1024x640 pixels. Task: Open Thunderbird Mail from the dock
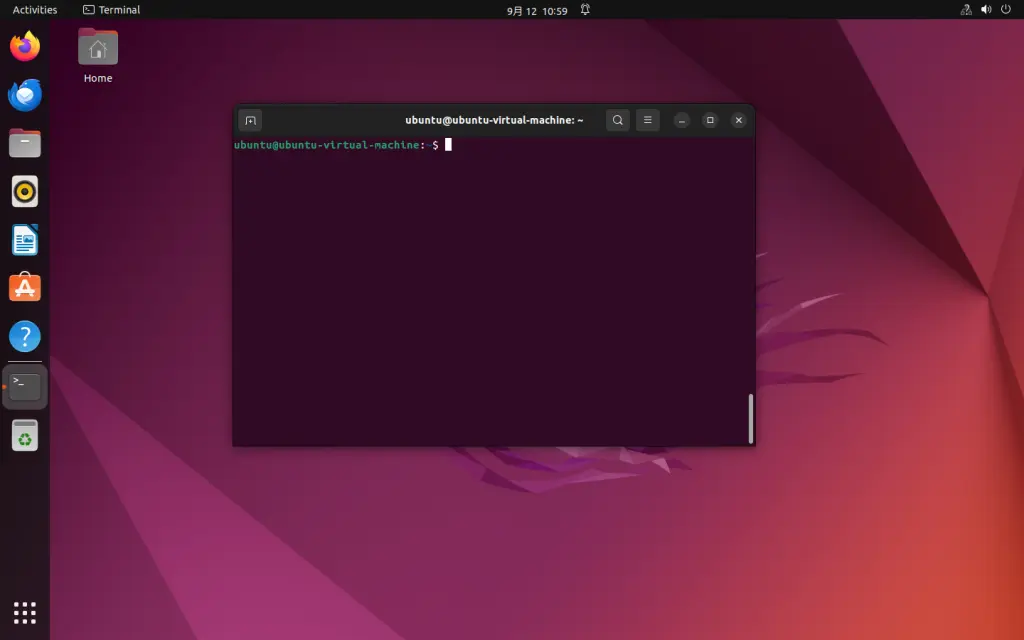(x=25, y=95)
